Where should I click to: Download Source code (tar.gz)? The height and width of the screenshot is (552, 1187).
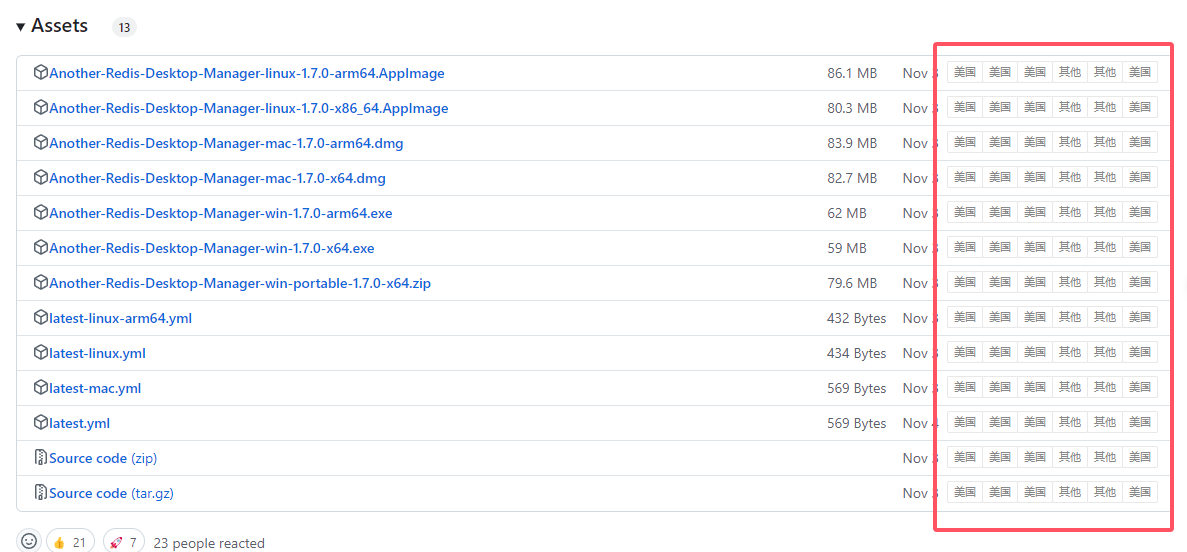click(x=111, y=494)
